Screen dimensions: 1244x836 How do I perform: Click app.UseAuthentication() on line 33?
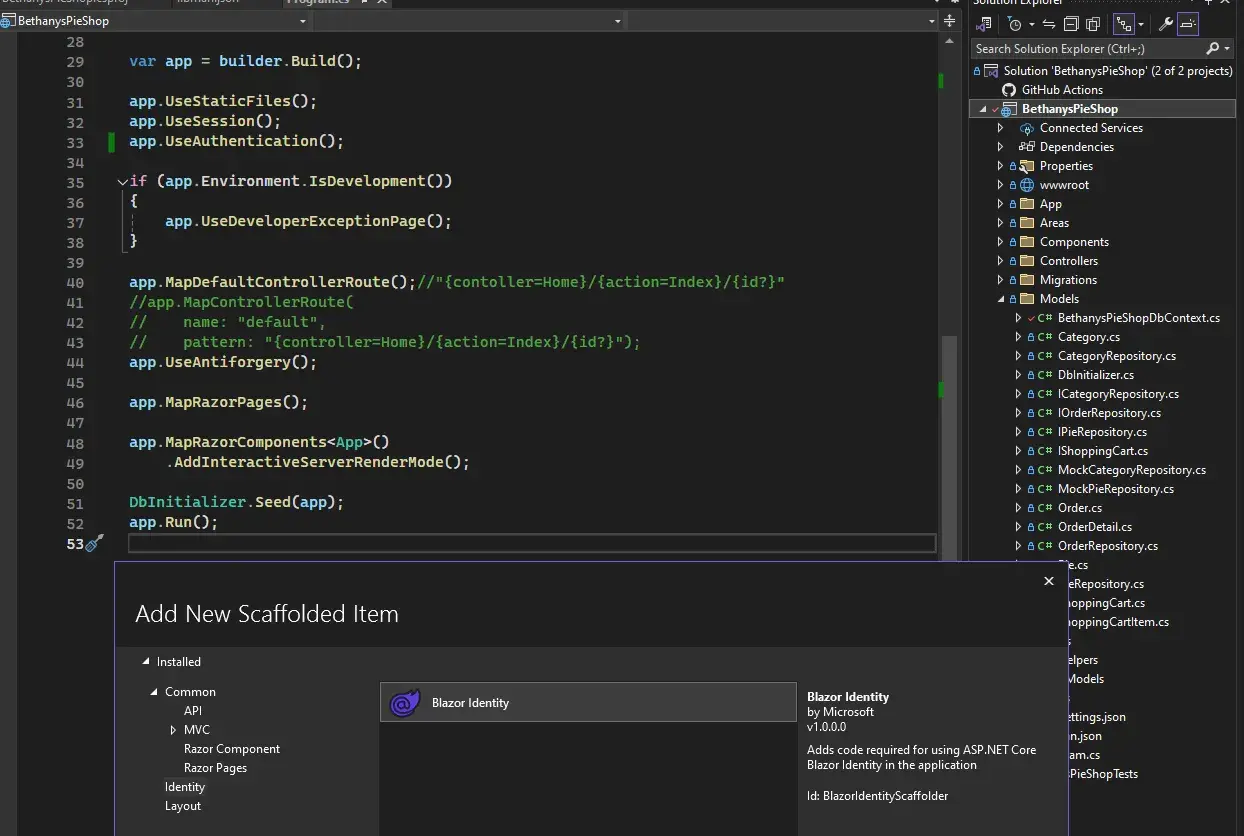(x=236, y=141)
